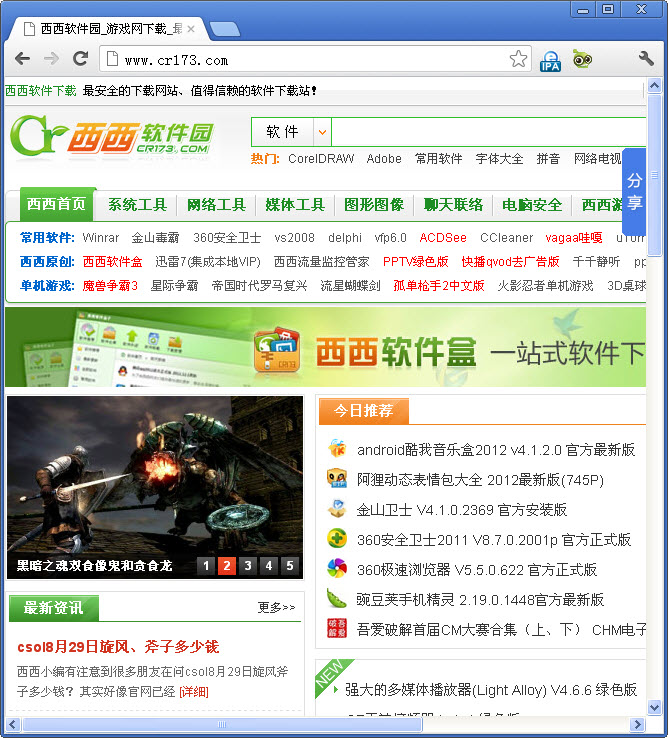Show slide 5 in the slideshow
The height and width of the screenshot is (738, 668).
tap(290, 566)
